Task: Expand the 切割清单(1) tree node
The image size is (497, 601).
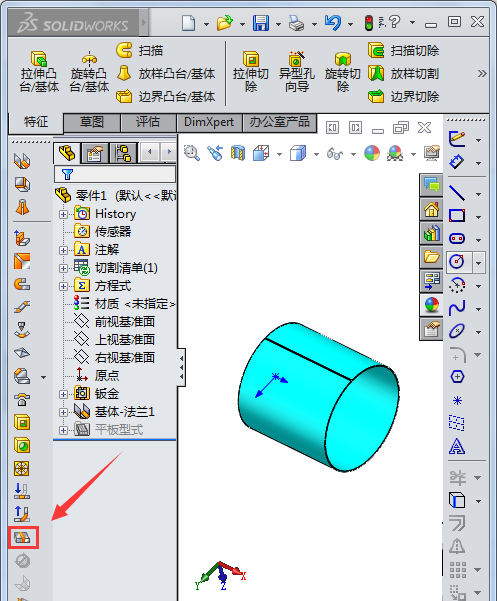Action: (64, 268)
